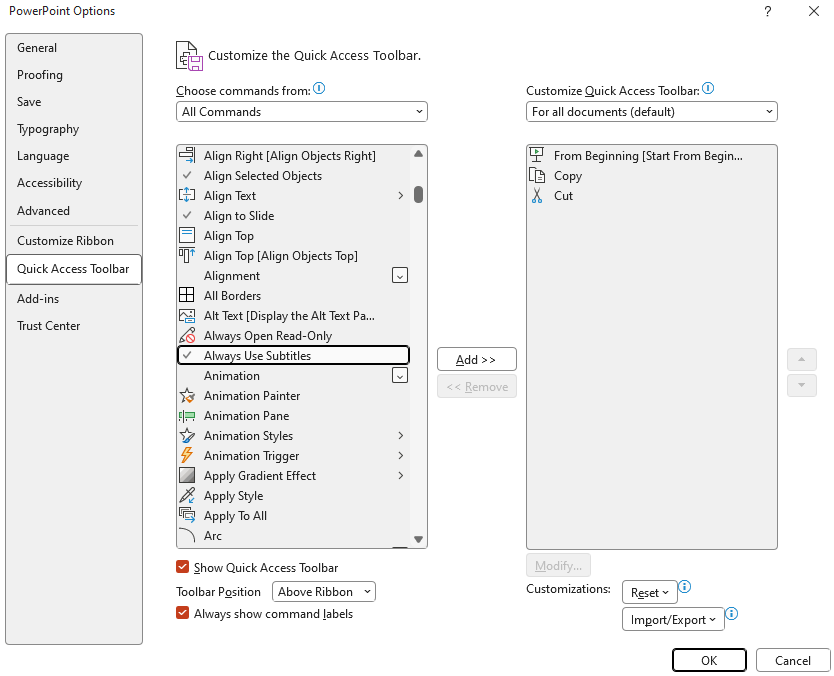Click the commands list scroll-up arrow
The image size is (834, 676).
coord(419,154)
